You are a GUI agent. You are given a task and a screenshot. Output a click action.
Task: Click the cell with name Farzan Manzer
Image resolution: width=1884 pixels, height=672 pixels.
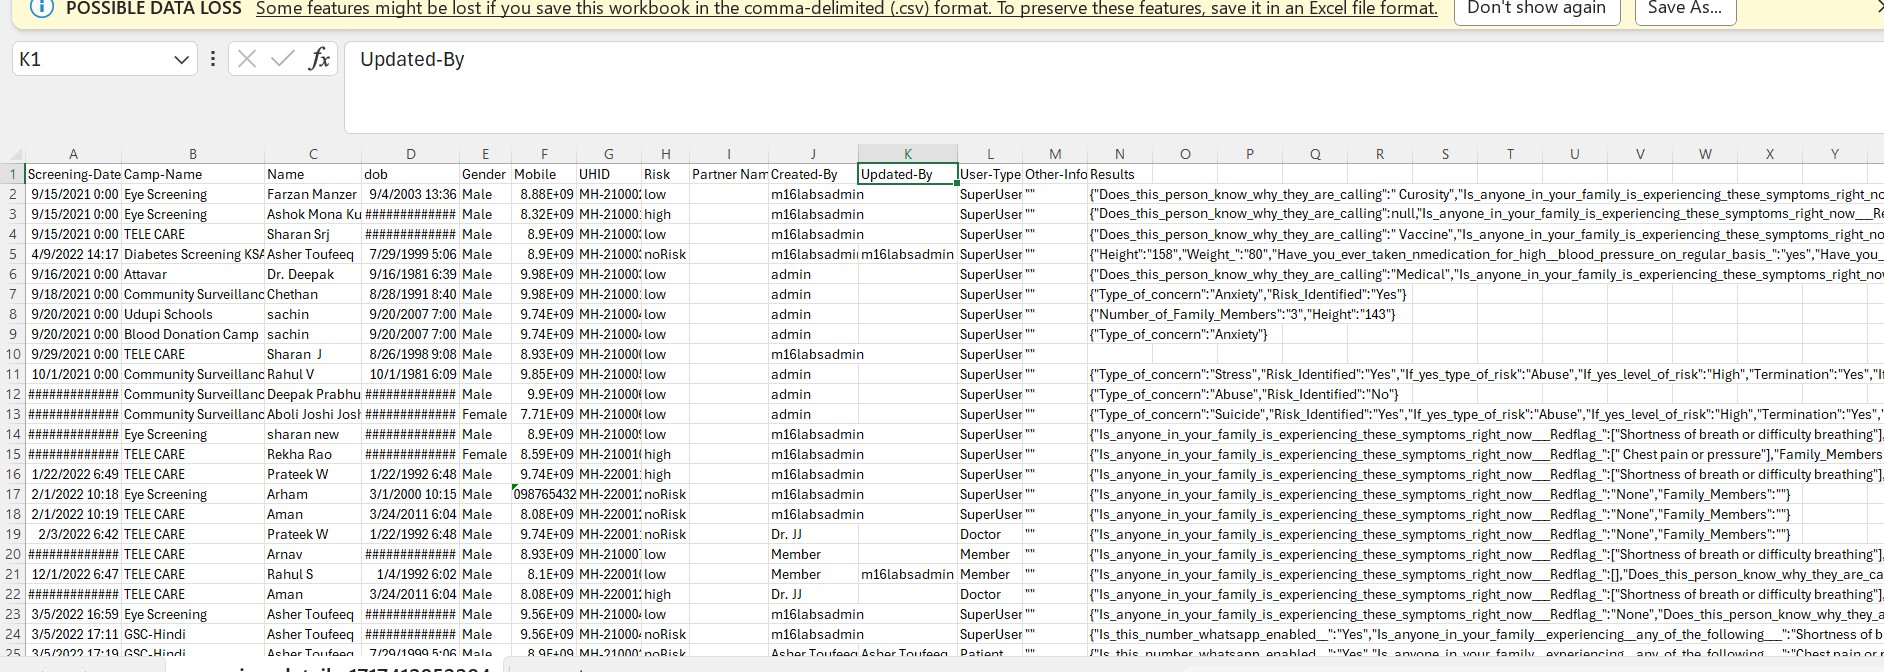(312, 194)
